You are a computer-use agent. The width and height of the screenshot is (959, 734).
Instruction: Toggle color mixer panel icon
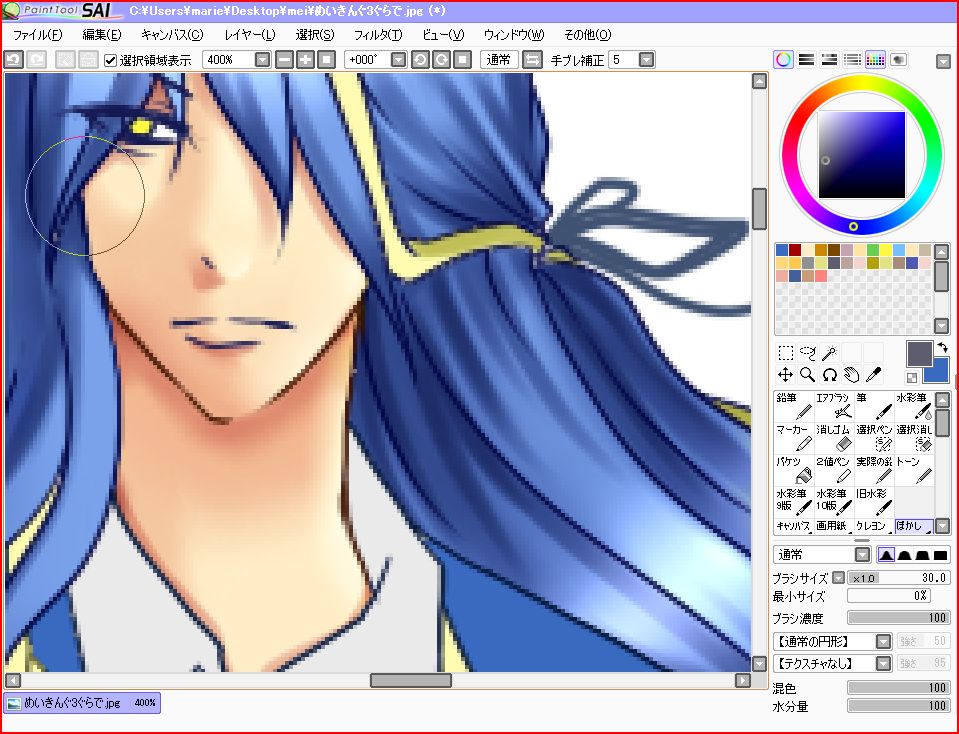[852, 60]
